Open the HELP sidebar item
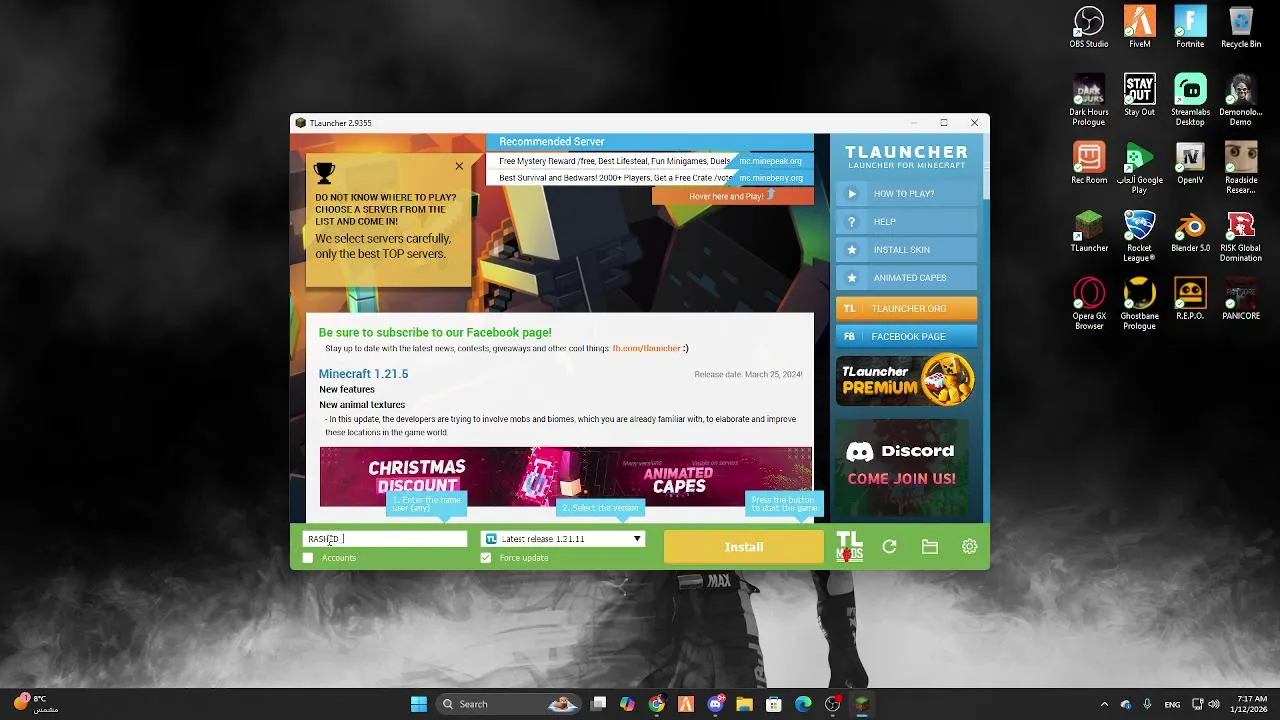 (x=906, y=222)
